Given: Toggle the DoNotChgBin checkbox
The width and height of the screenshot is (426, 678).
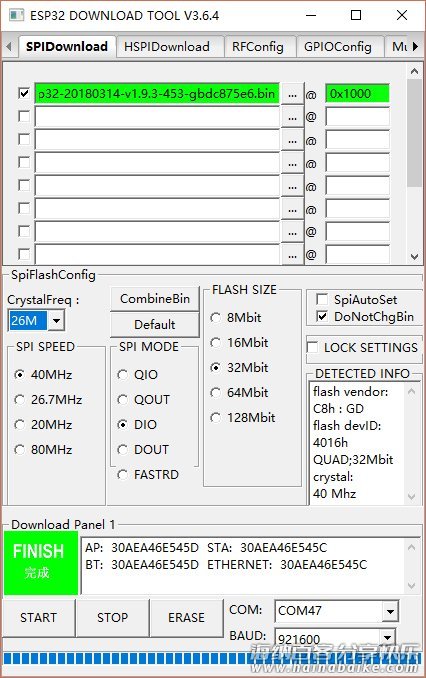Looking at the screenshot, I should click(322, 317).
